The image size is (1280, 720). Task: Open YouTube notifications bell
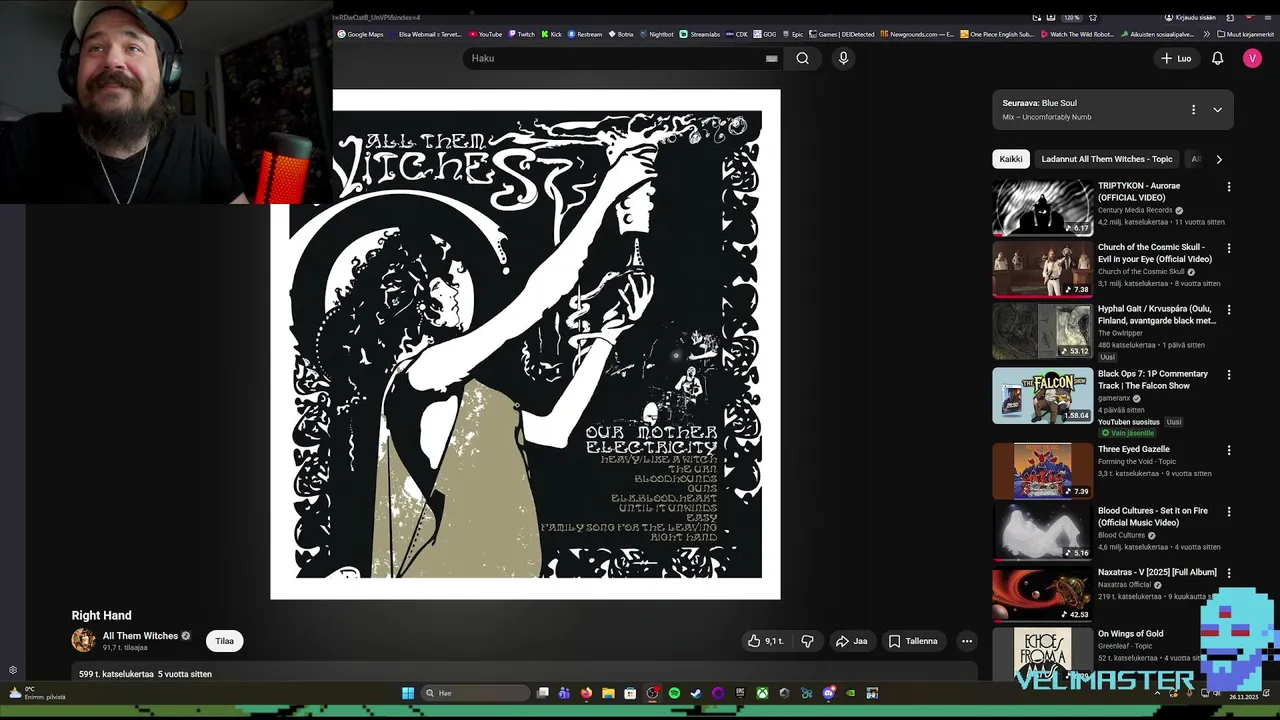pos(1217,58)
